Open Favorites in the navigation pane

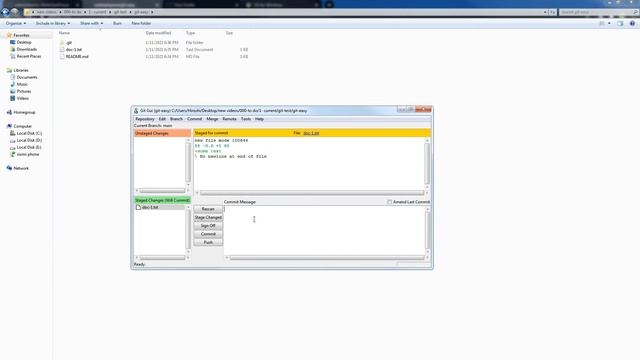(21, 35)
